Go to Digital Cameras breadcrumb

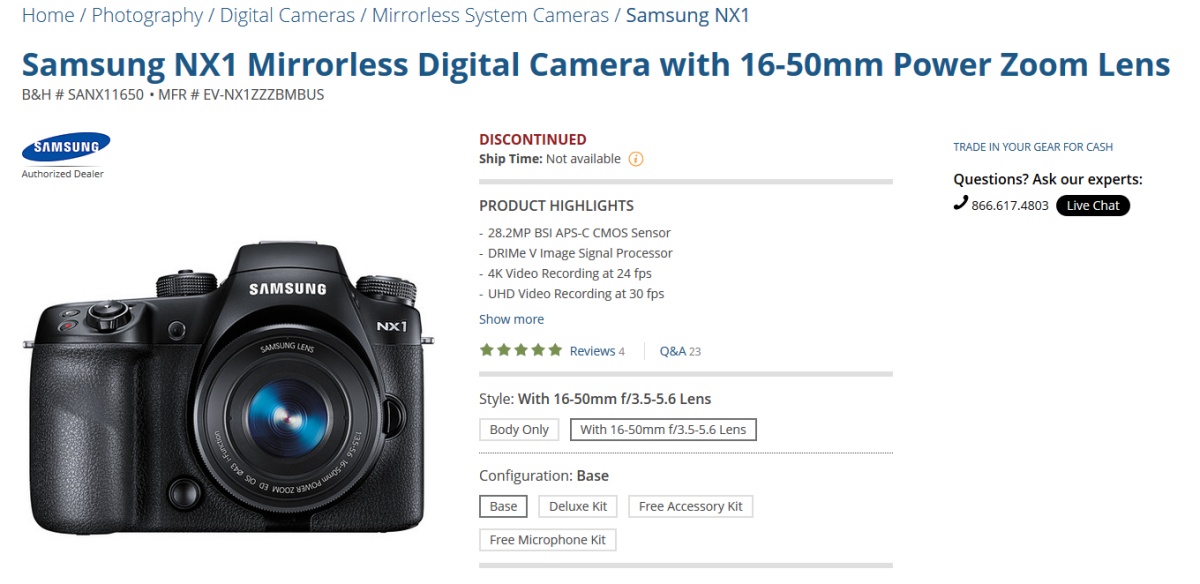click(x=287, y=15)
